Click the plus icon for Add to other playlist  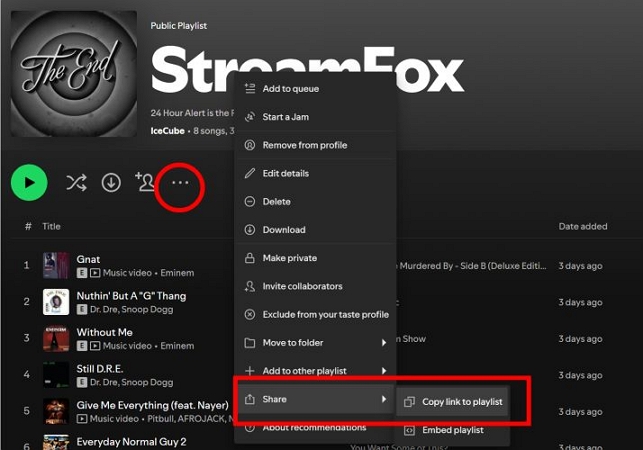[x=250, y=371]
